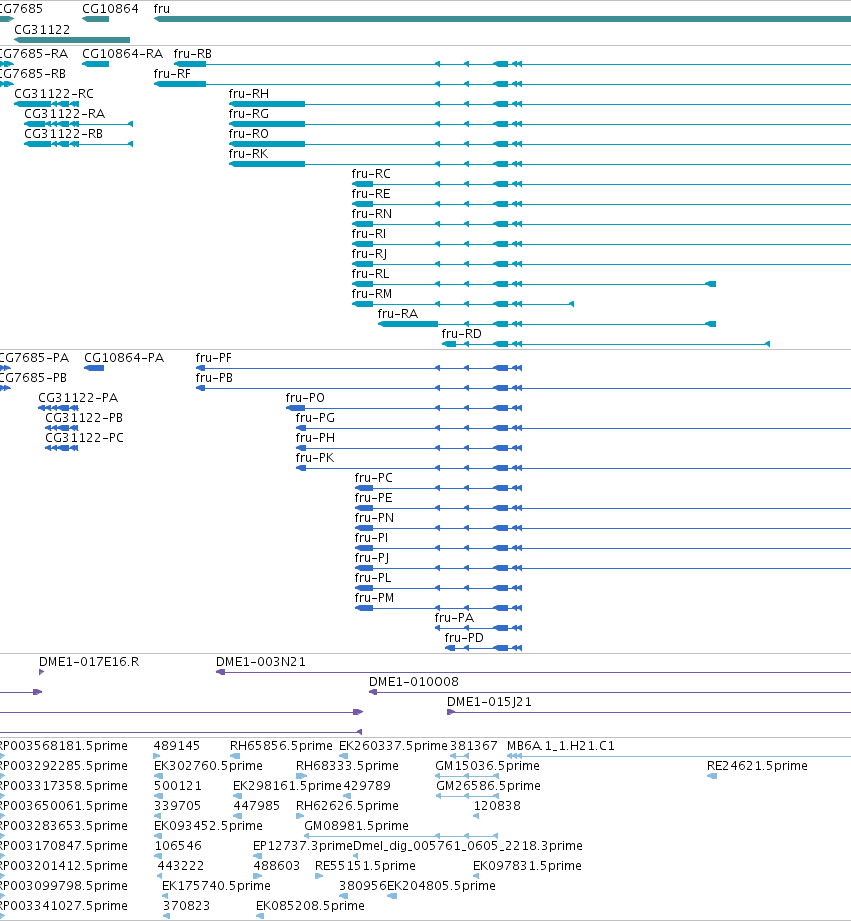The image size is (851, 921).
Task: Select the fru-RO transcript label
Action: pyautogui.click(x=248, y=134)
